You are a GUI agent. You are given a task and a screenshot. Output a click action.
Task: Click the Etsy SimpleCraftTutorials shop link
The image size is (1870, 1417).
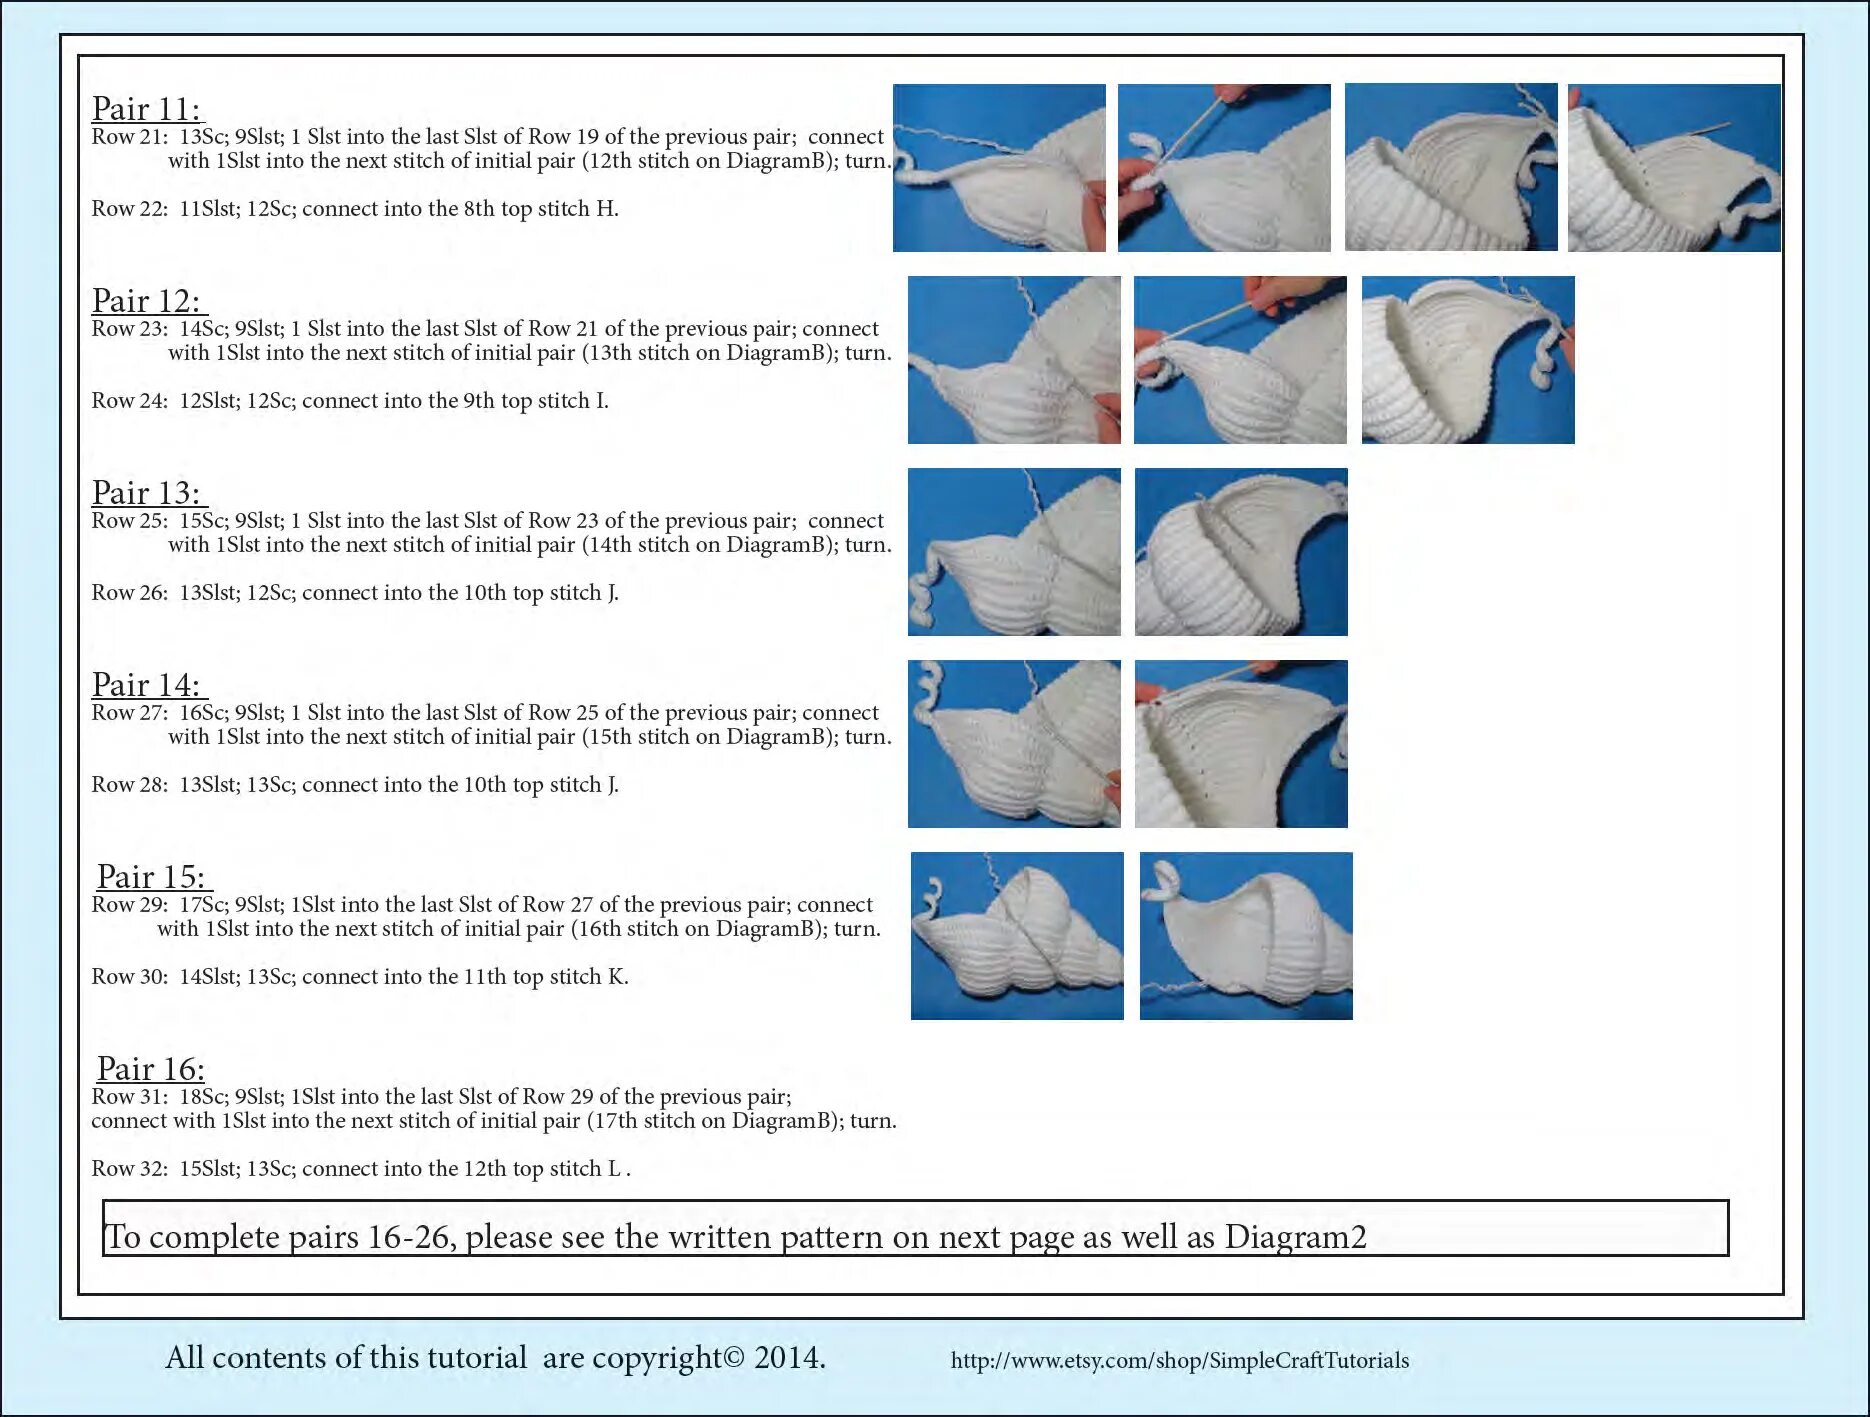[x=1180, y=1360]
